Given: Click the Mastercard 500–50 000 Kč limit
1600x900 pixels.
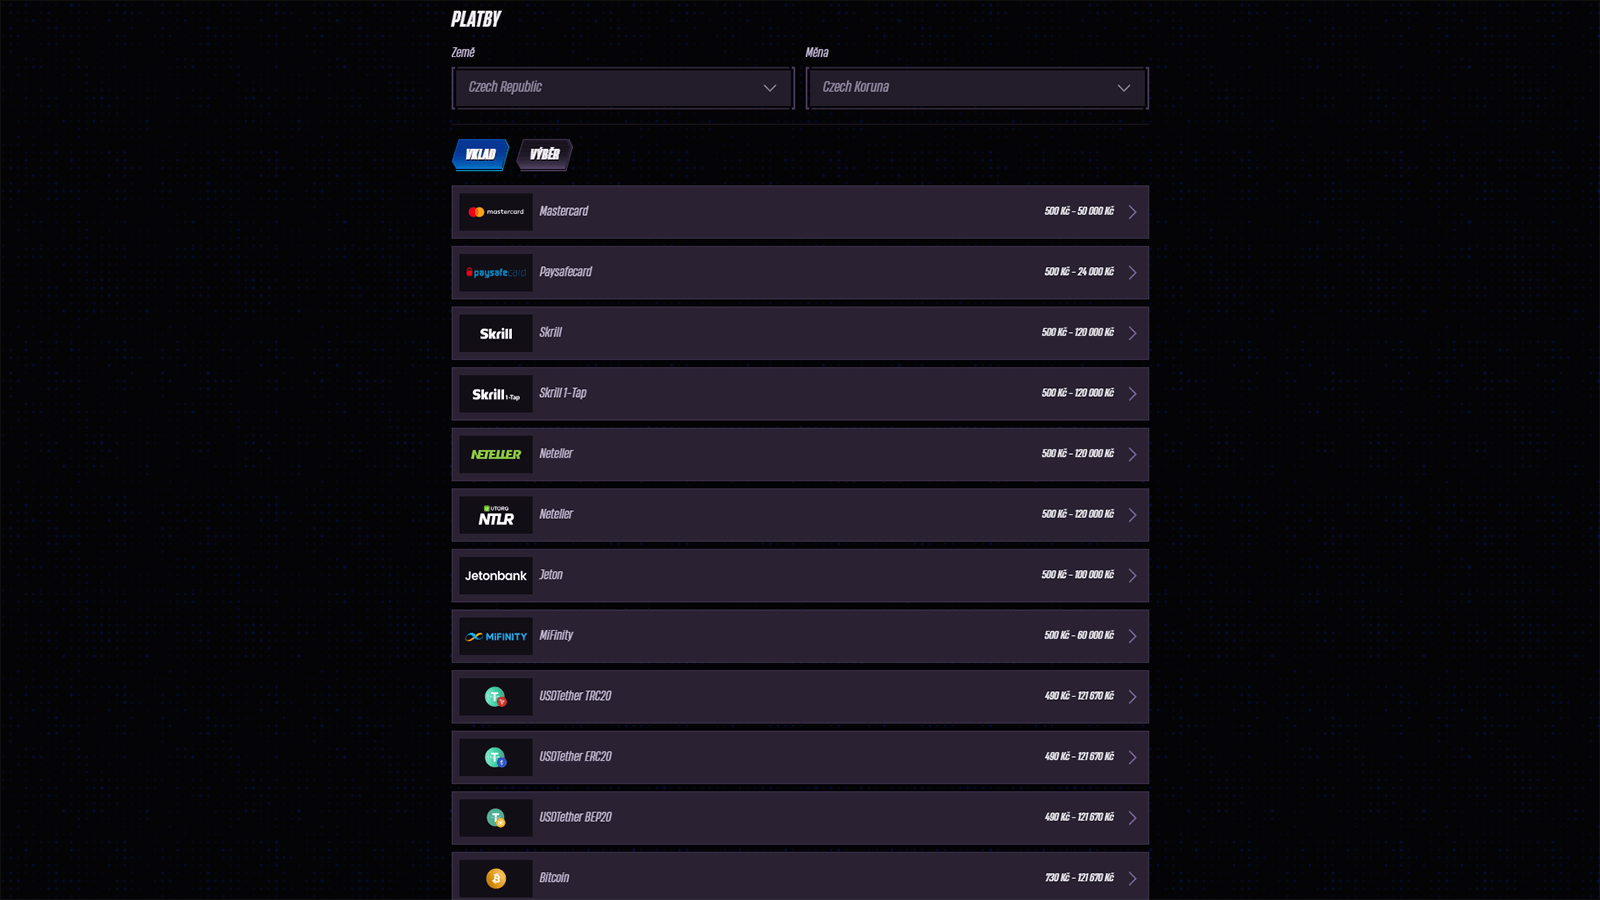Looking at the screenshot, I should (1079, 212).
